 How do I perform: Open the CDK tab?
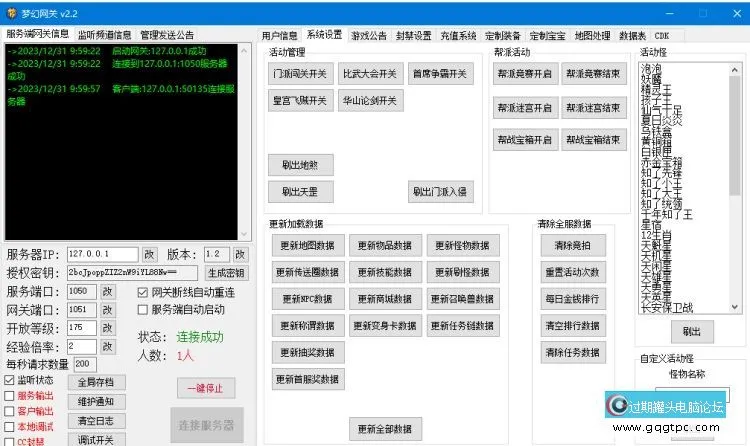(x=662, y=36)
